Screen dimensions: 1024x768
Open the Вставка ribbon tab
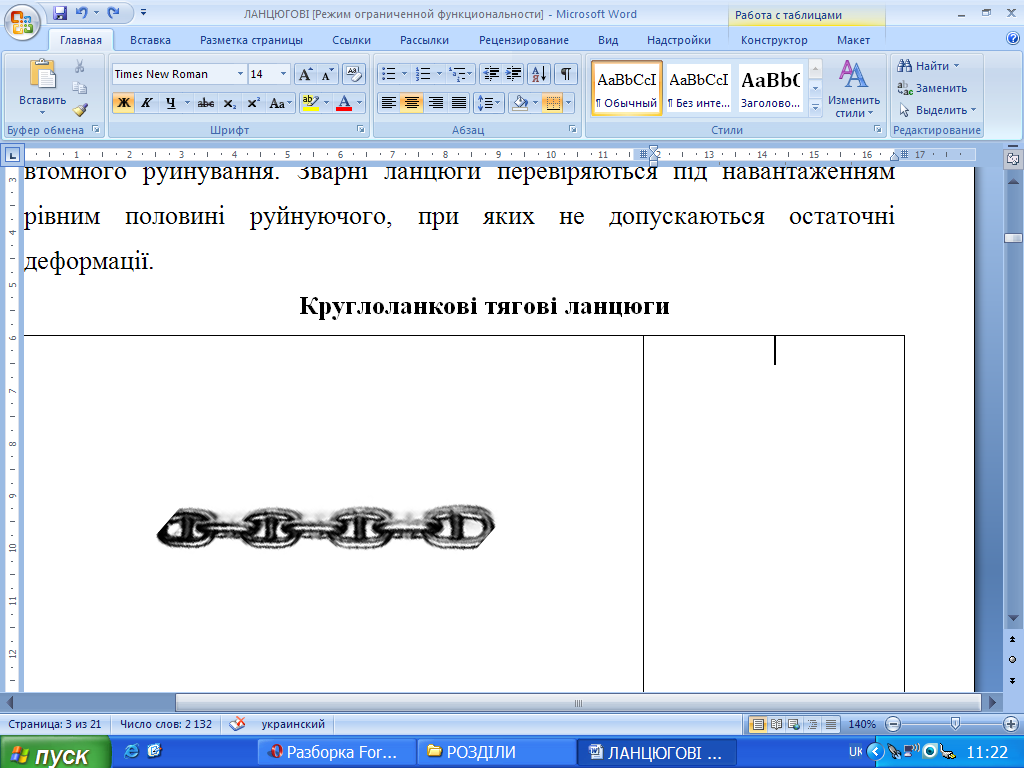[x=150, y=40]
